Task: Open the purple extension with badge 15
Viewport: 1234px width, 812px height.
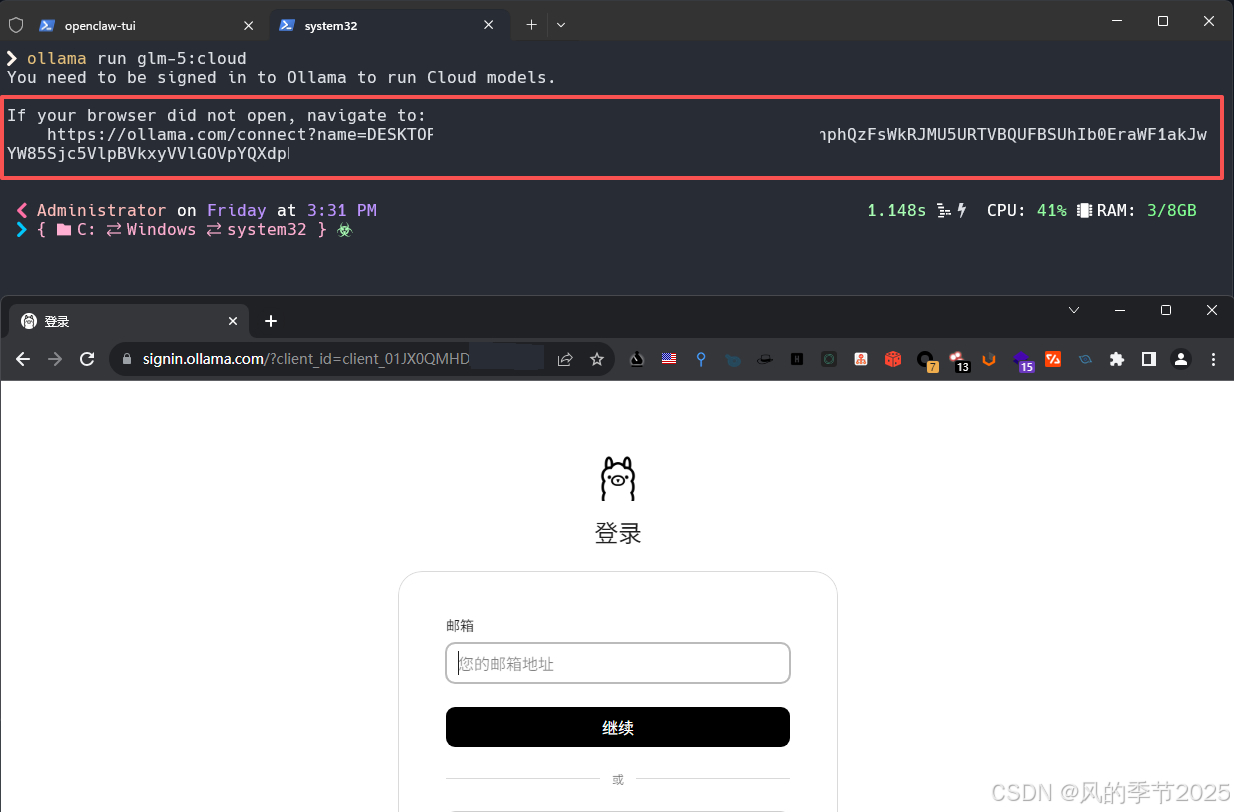Action: (x=1022, y=360)
